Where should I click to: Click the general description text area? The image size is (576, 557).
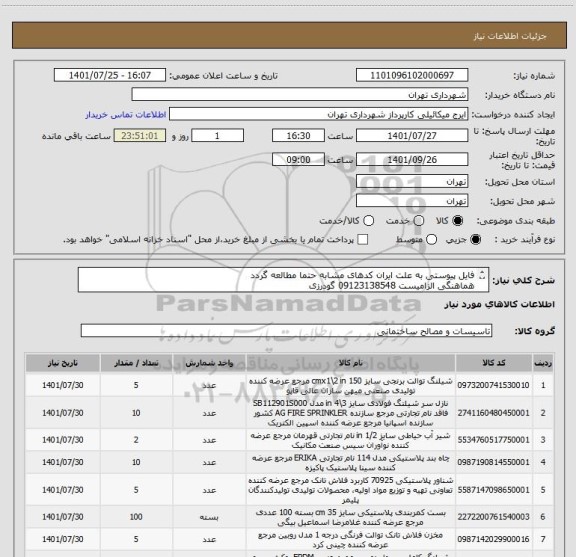283,280
